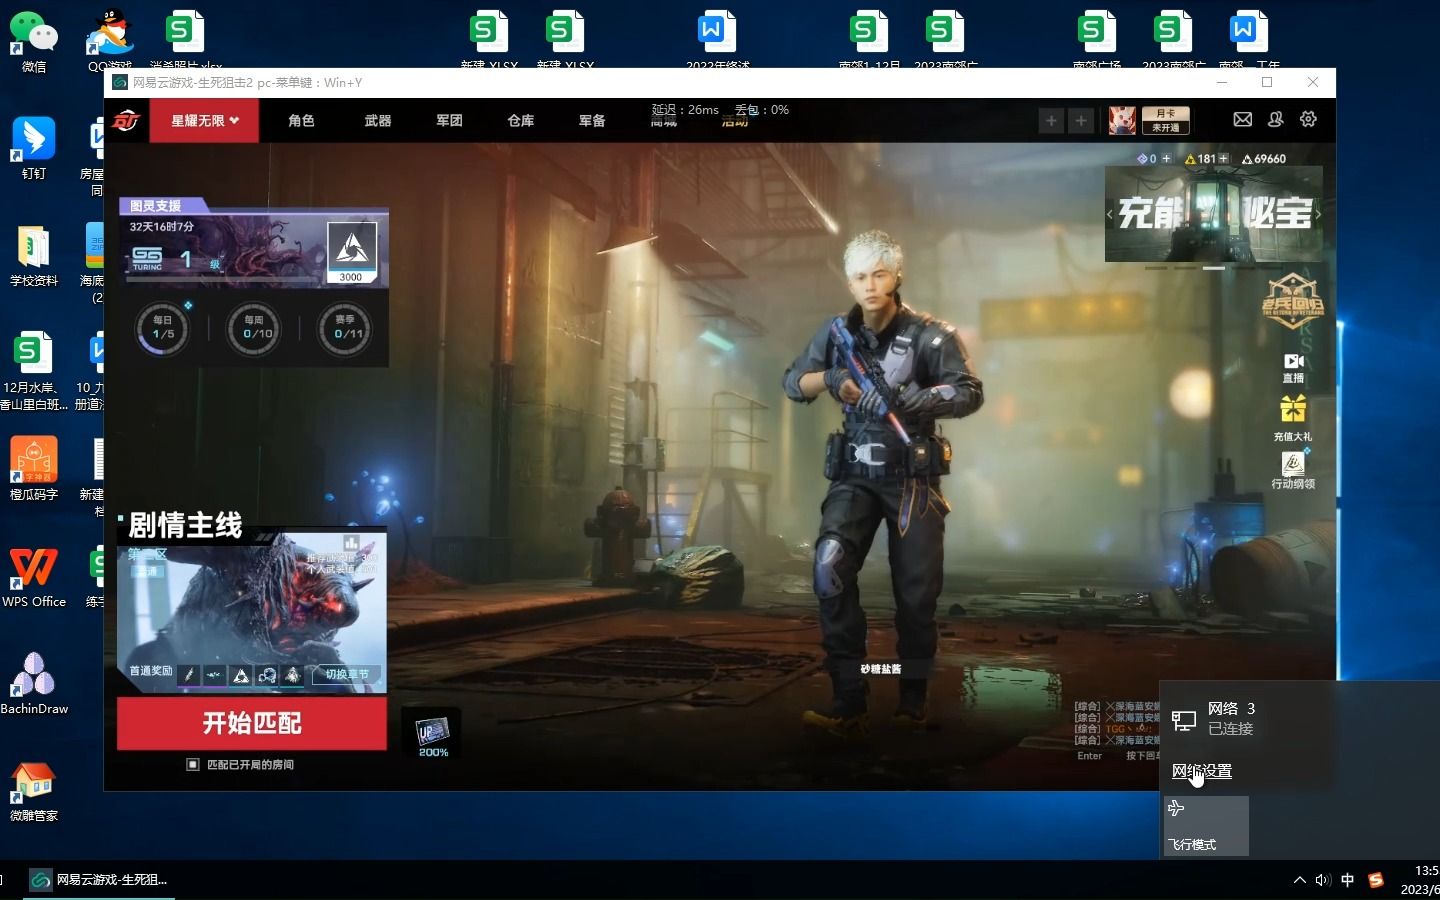Click the triangle reward icon in 首通奖励 row
1440x900 pixels.
(241, 676)
